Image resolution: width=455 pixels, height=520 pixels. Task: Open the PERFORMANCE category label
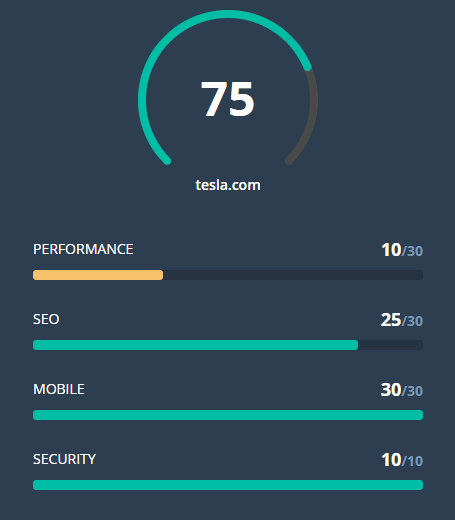point(83,249)
